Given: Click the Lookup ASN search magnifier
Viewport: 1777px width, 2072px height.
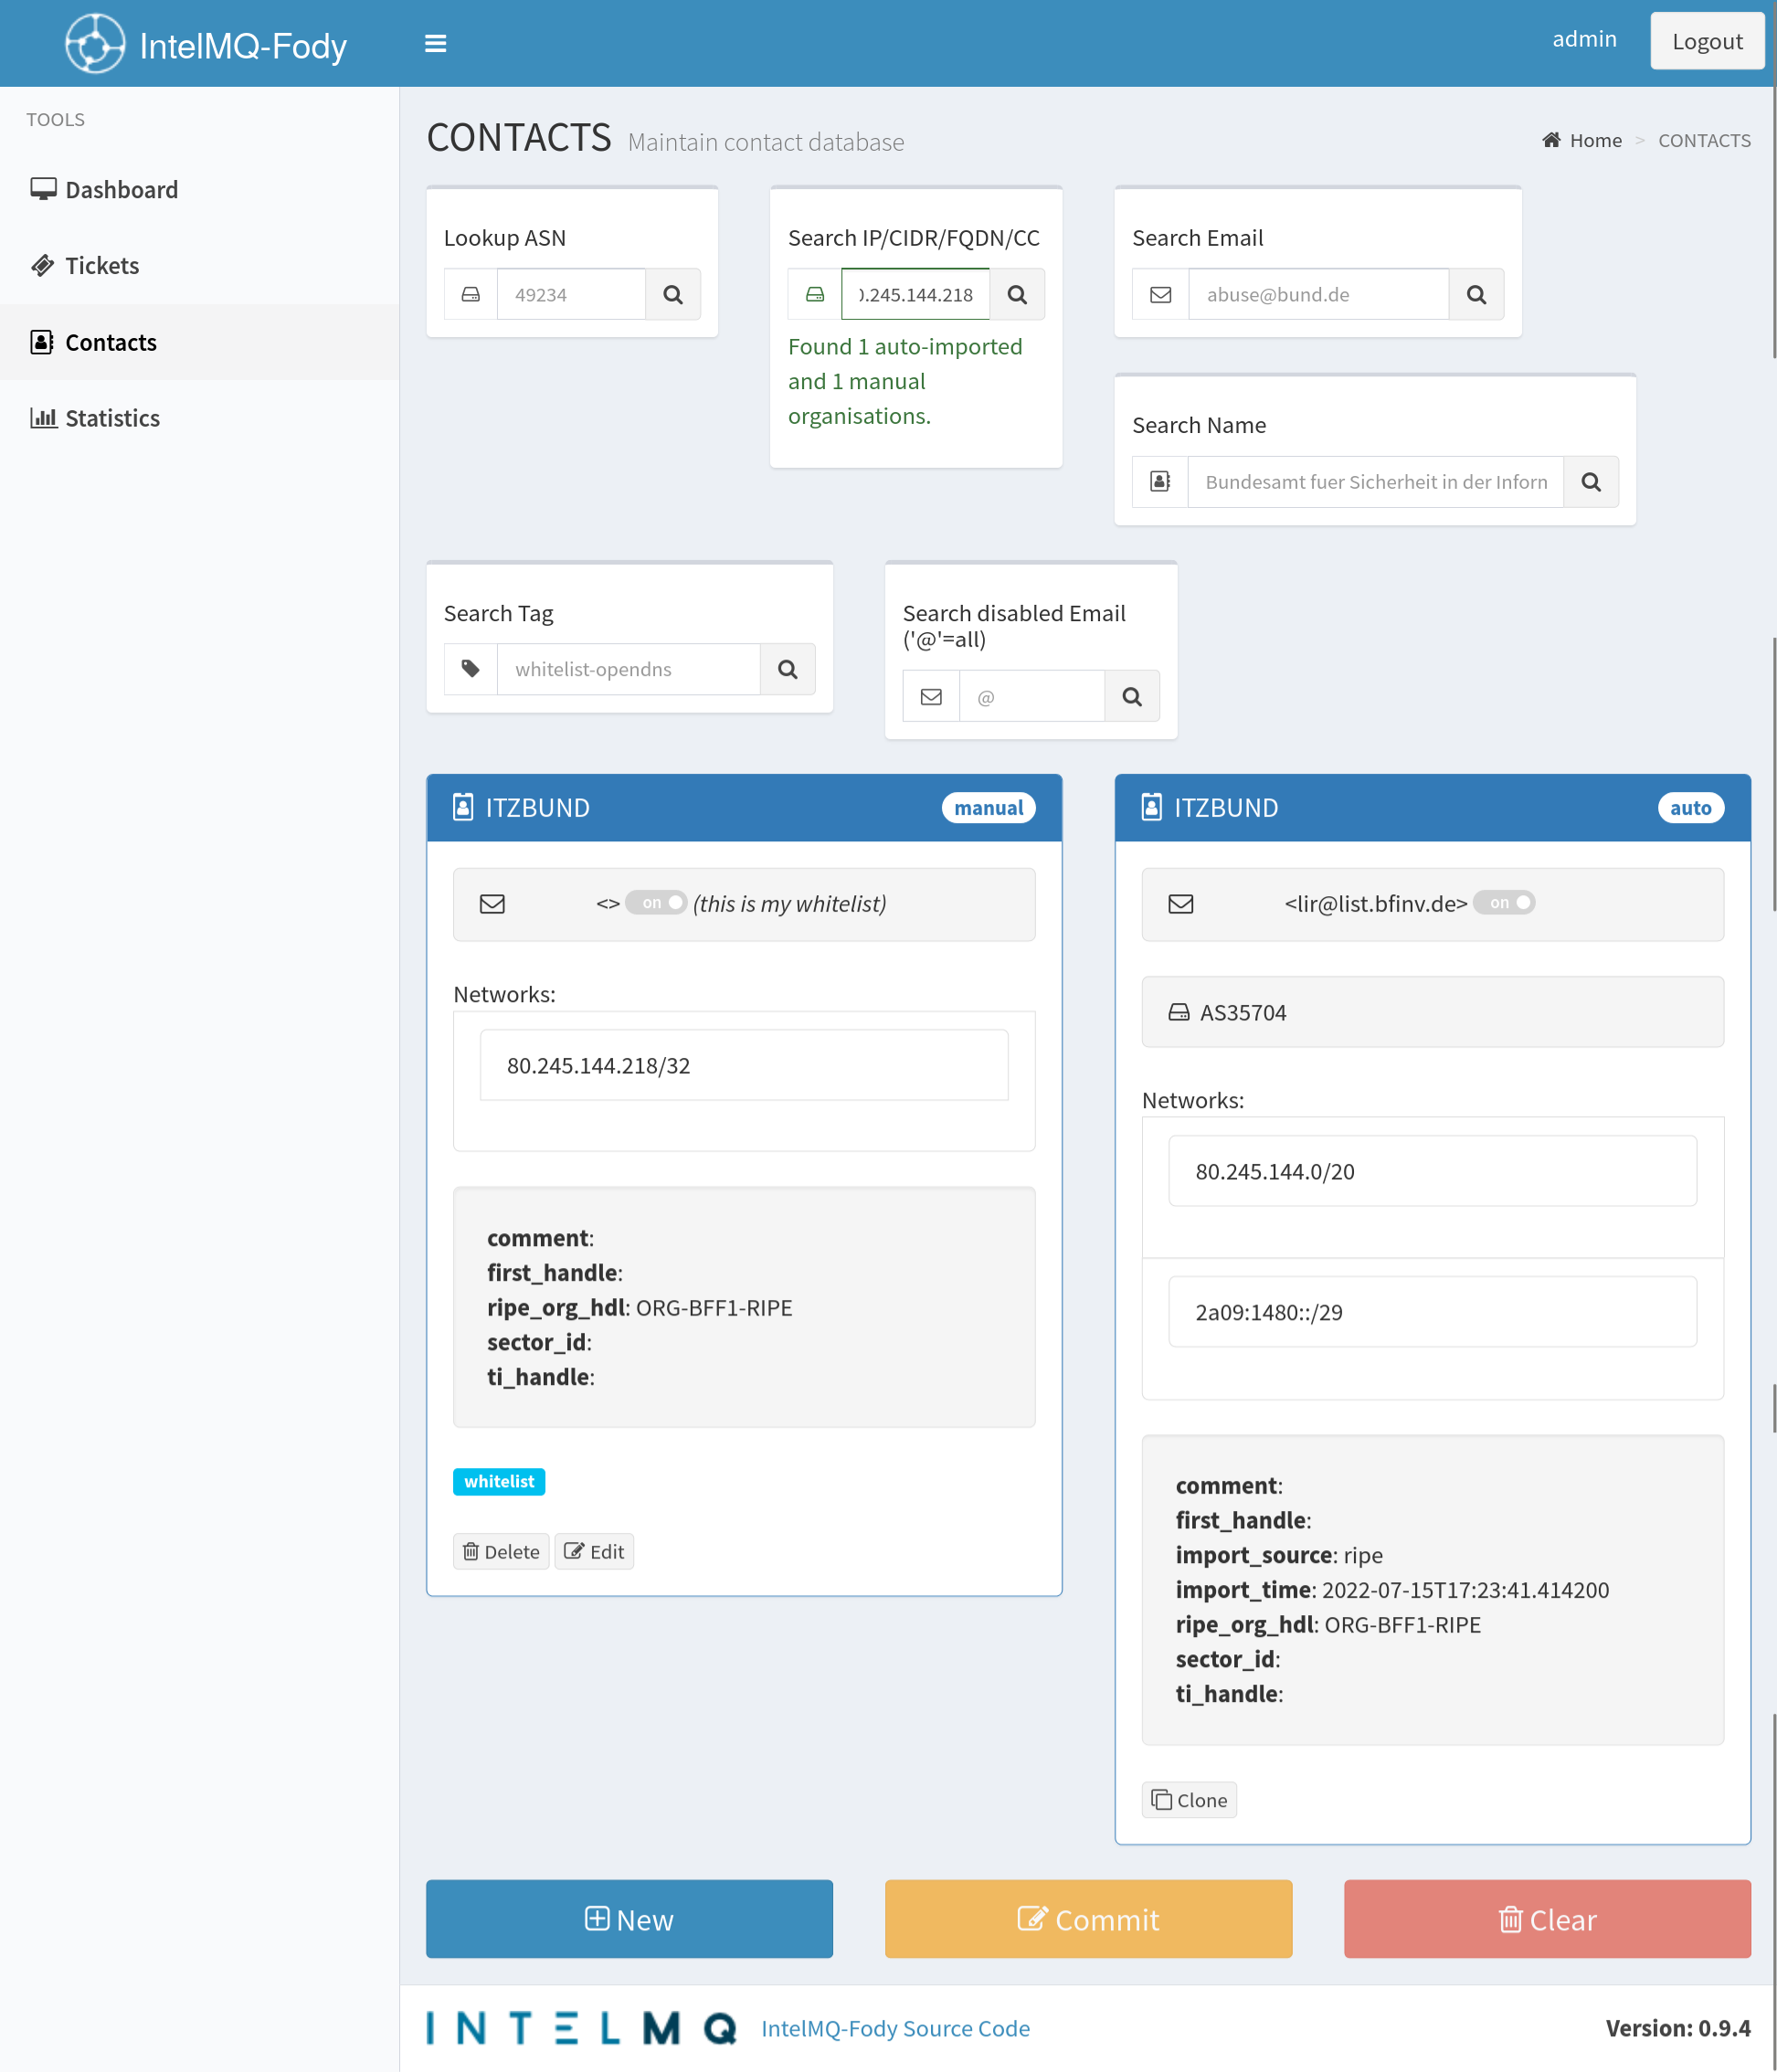Looking at the screenshot, I should (x=673, y=294).
